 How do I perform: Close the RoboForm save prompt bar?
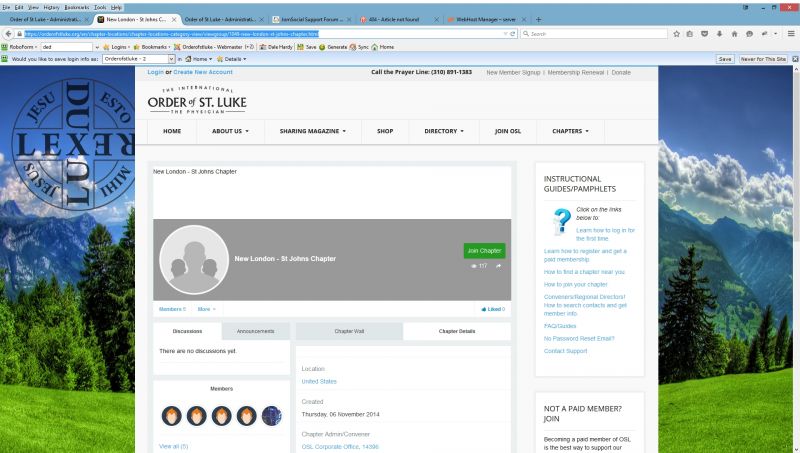click(x=795, y=59)
